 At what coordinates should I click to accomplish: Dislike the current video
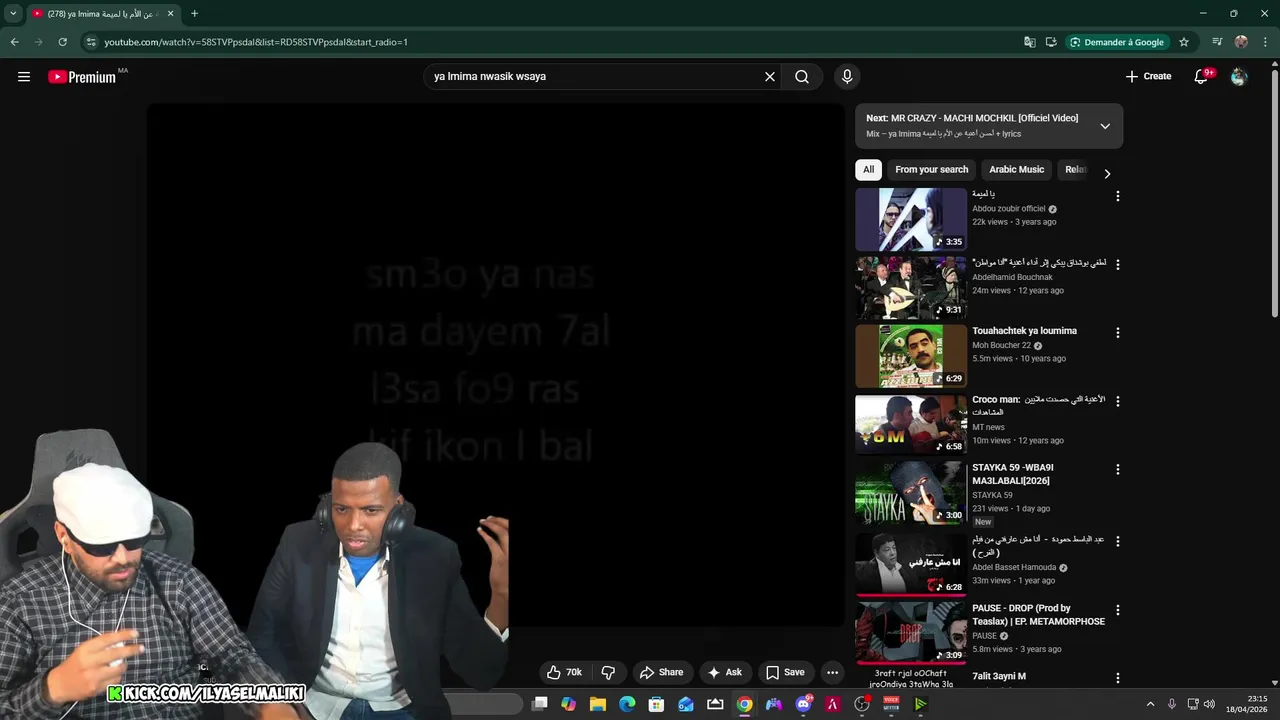(607, 672)
